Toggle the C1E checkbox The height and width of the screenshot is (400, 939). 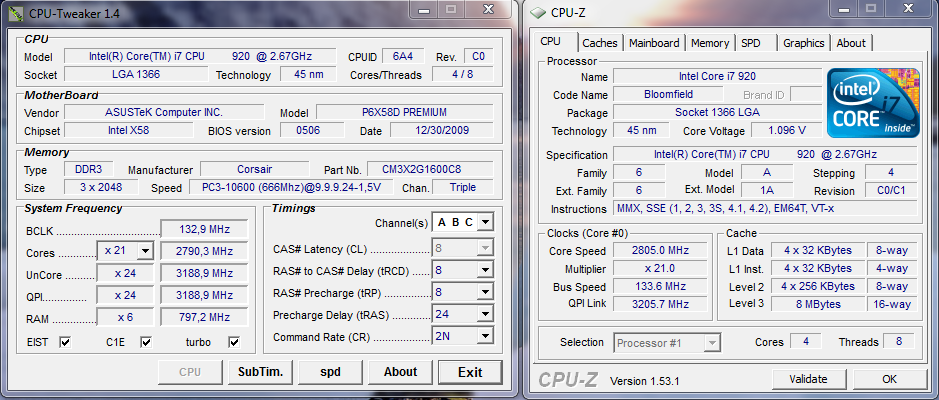[x=146, y=342]
